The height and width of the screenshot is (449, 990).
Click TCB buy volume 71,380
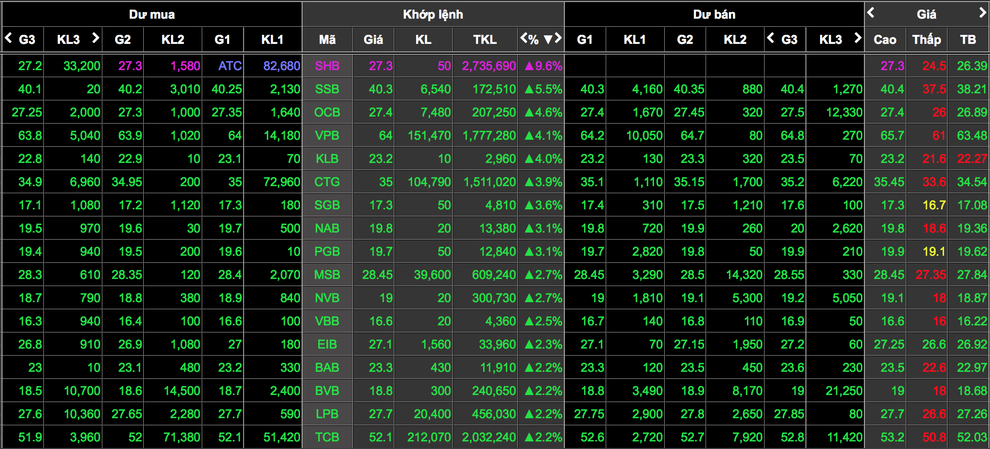pyautogui.click(x=181, y=438)
